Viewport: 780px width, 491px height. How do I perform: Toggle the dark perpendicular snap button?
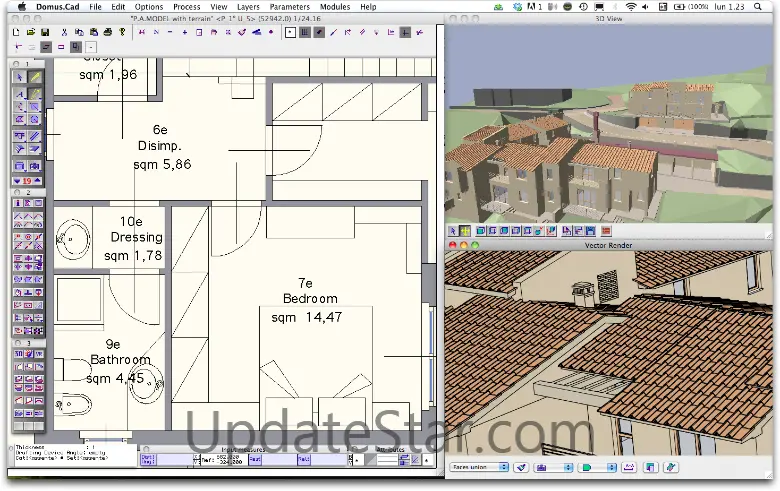click(x=405, y=32)
